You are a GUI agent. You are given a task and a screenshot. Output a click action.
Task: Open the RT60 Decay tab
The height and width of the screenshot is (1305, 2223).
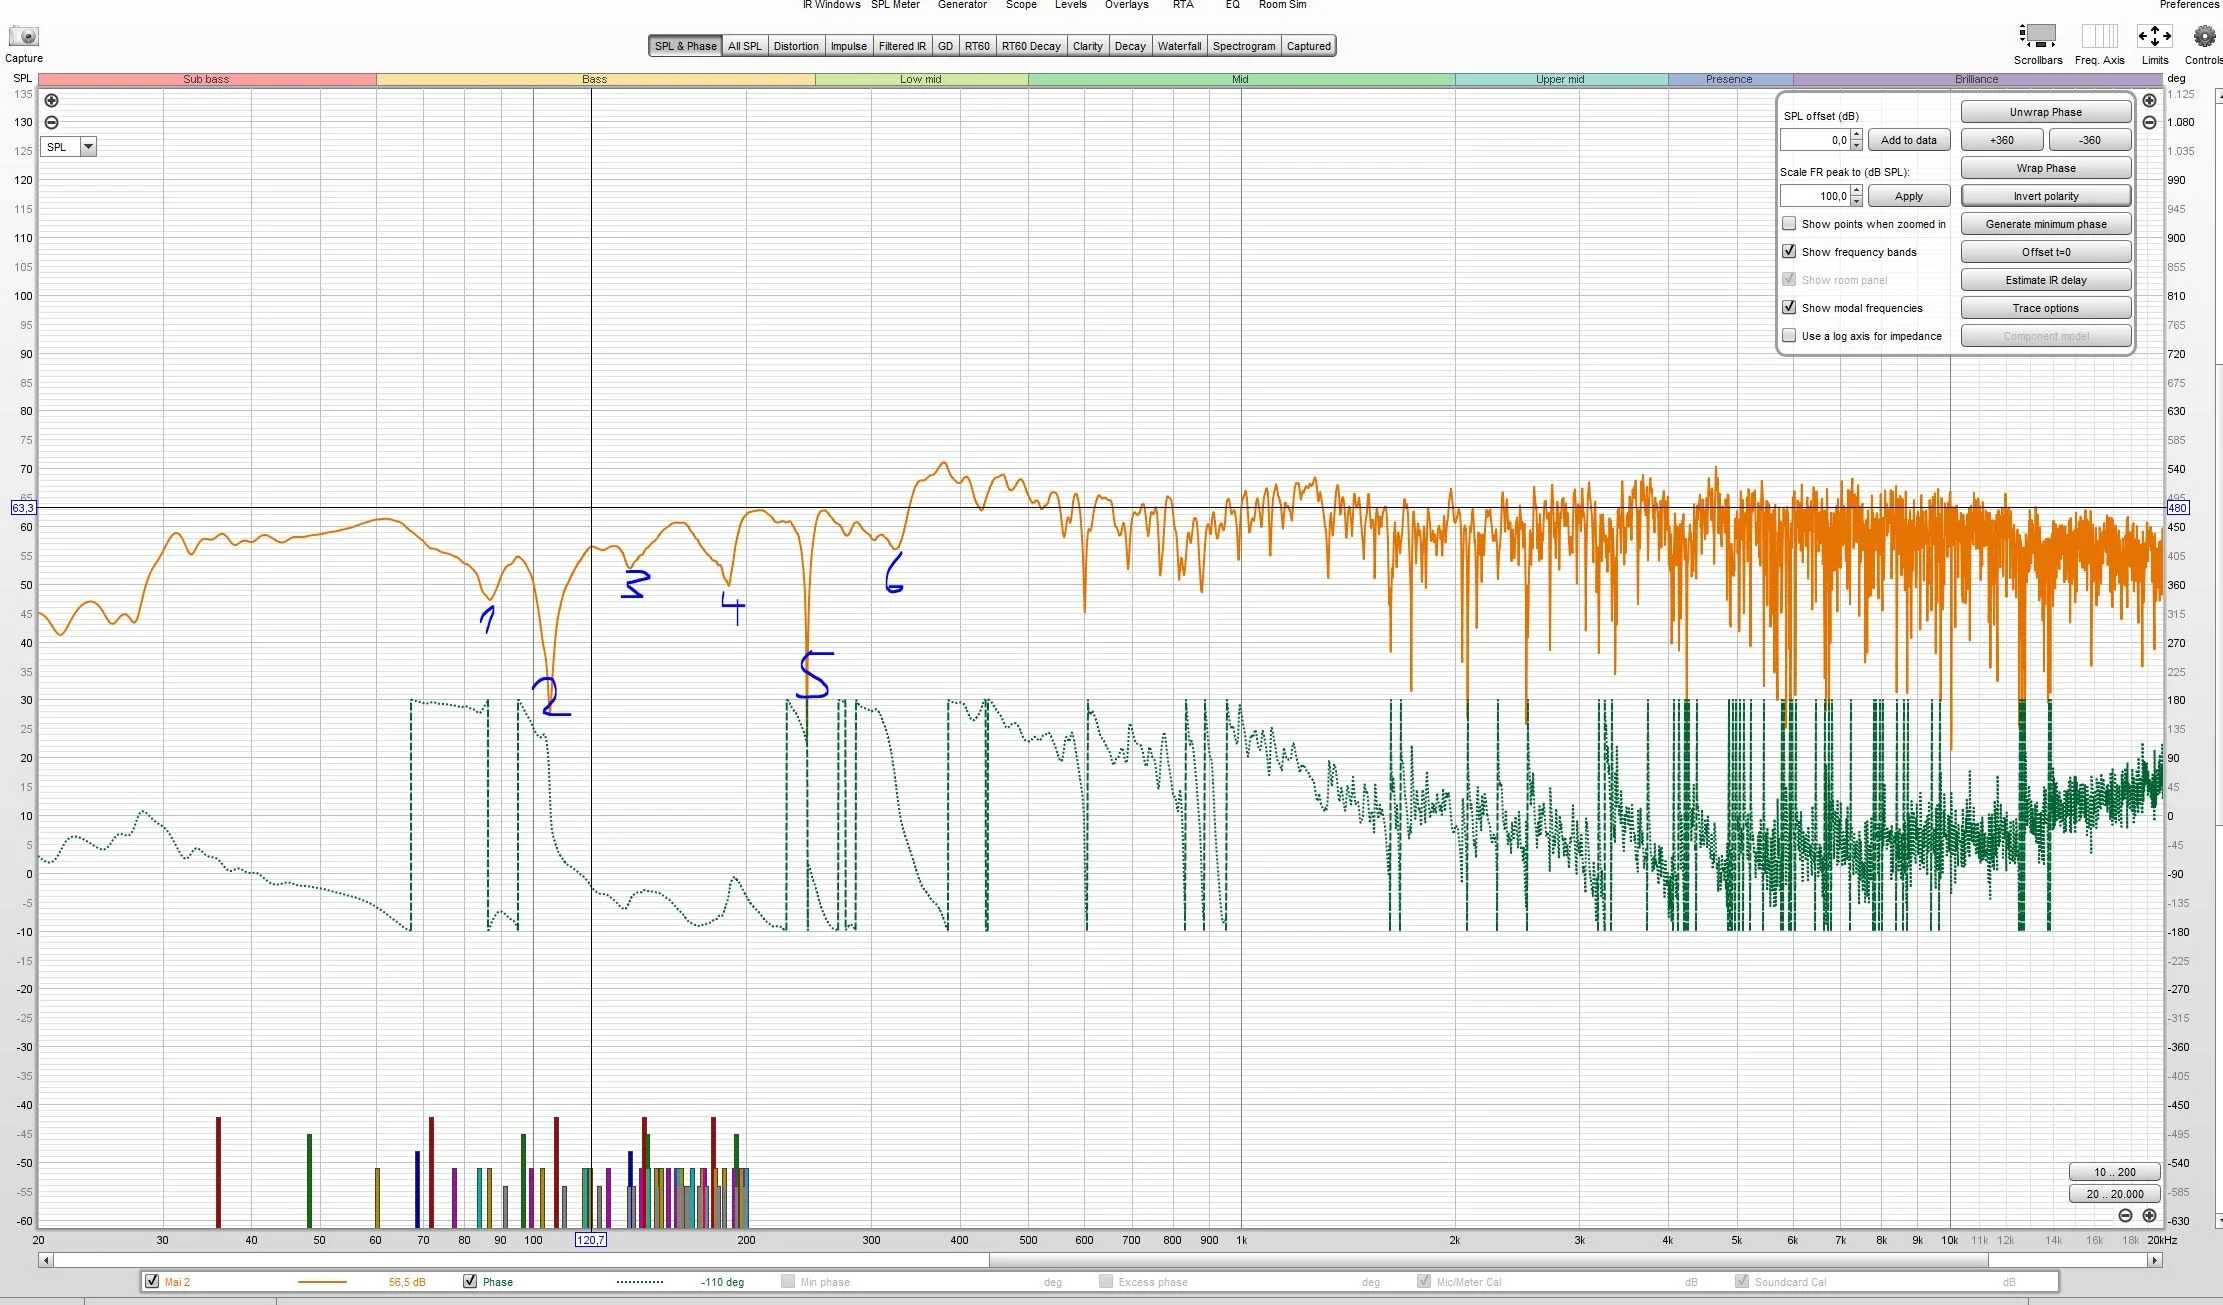1031,46
